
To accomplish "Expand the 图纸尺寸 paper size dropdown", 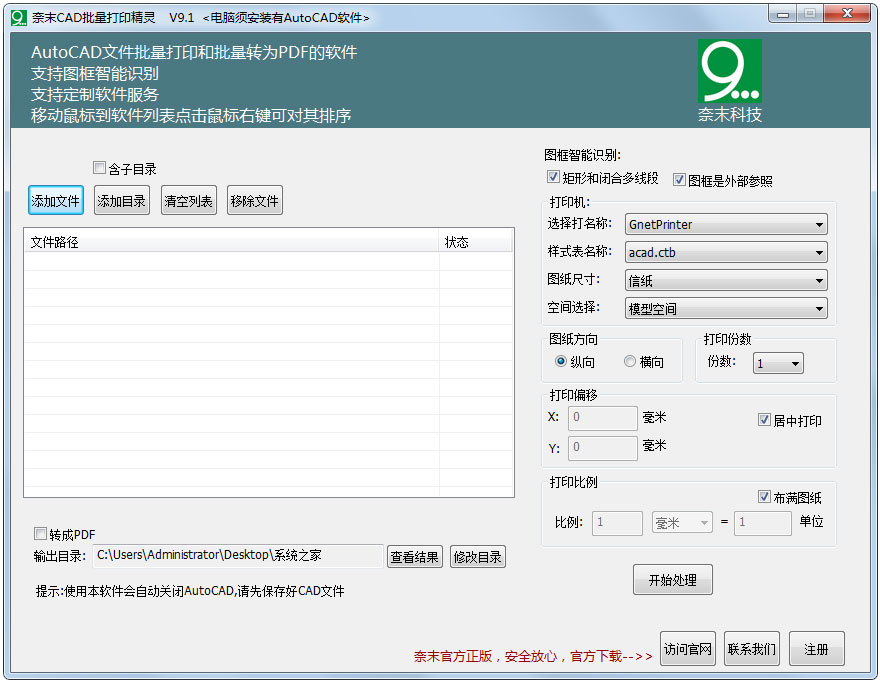I will [820, 280].
